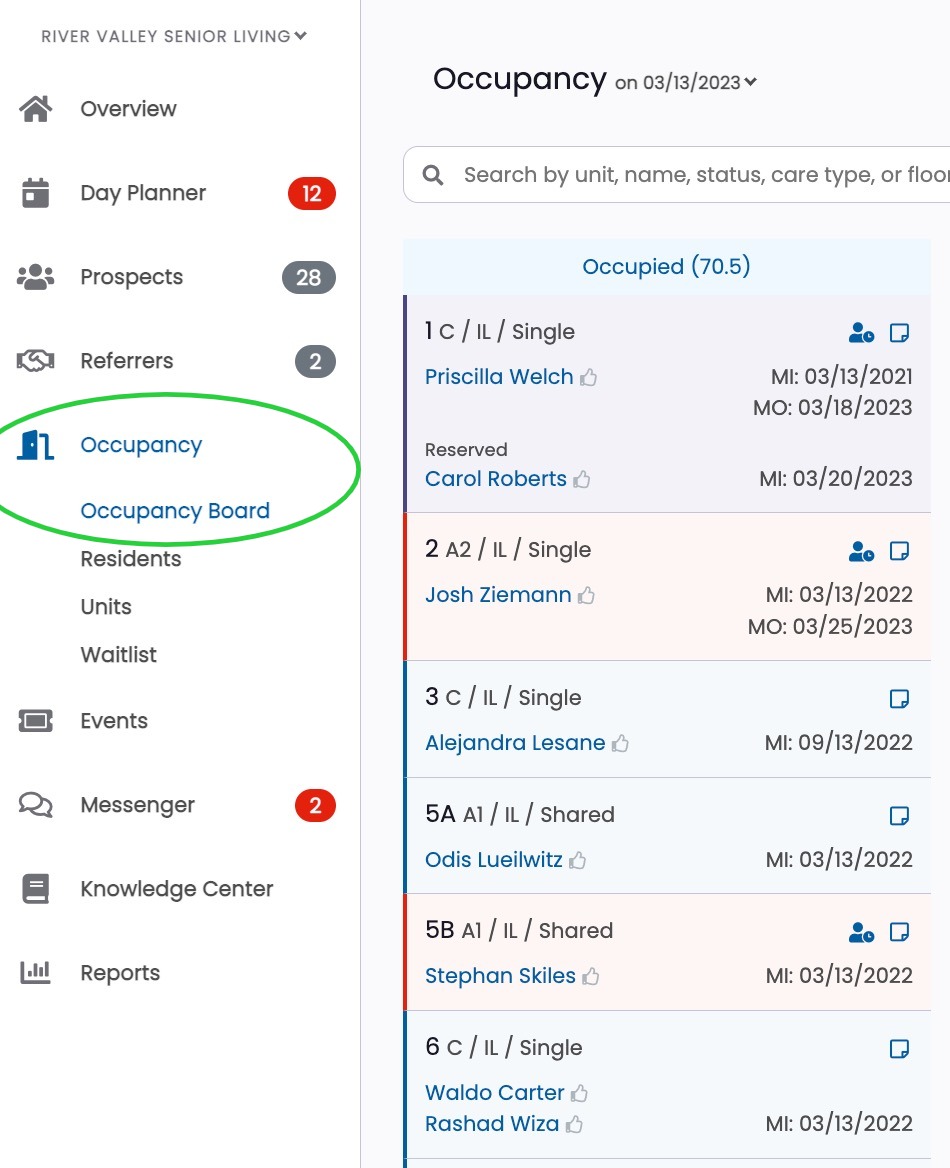
Task: Open the note icon on unit 1
Action: (899, 333)
